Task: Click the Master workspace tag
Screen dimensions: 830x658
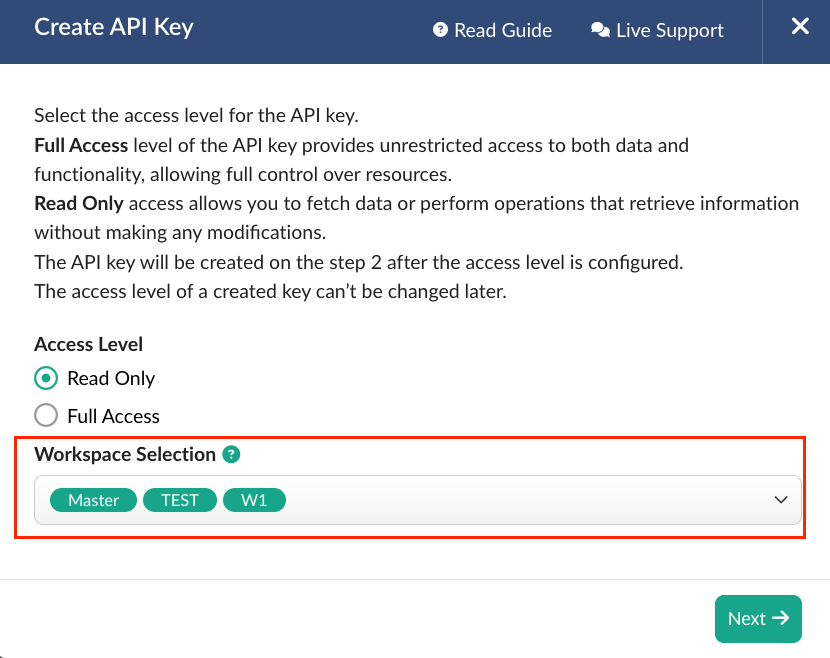Action: (x=93, y=500)
